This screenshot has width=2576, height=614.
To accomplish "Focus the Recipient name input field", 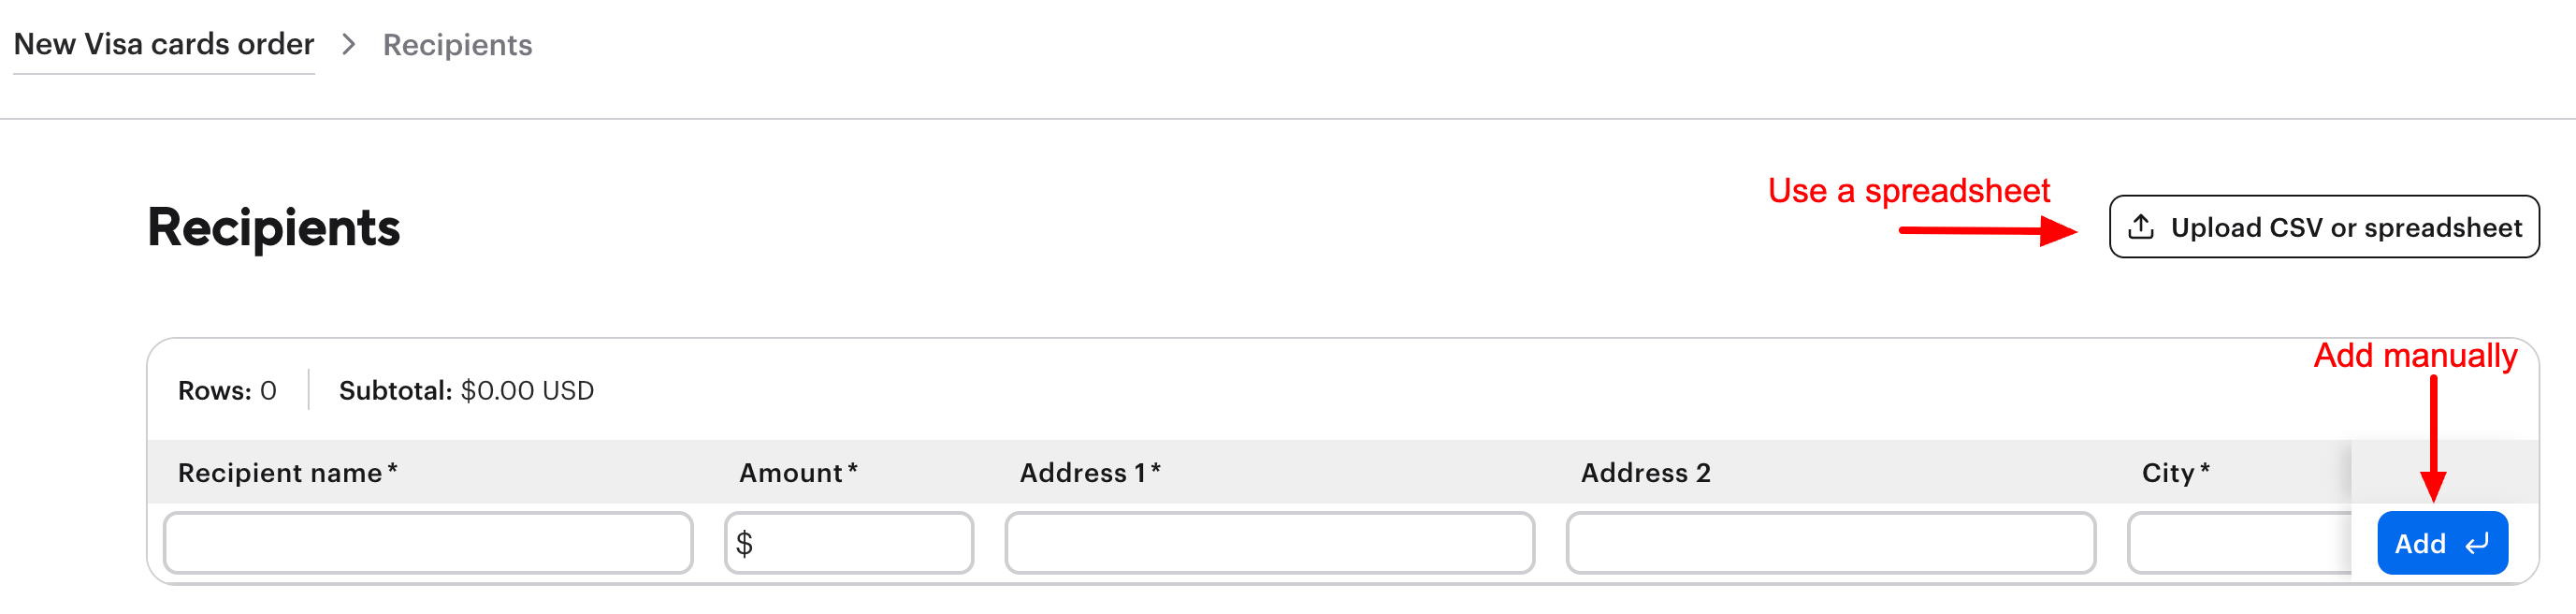I will point(428,544).
